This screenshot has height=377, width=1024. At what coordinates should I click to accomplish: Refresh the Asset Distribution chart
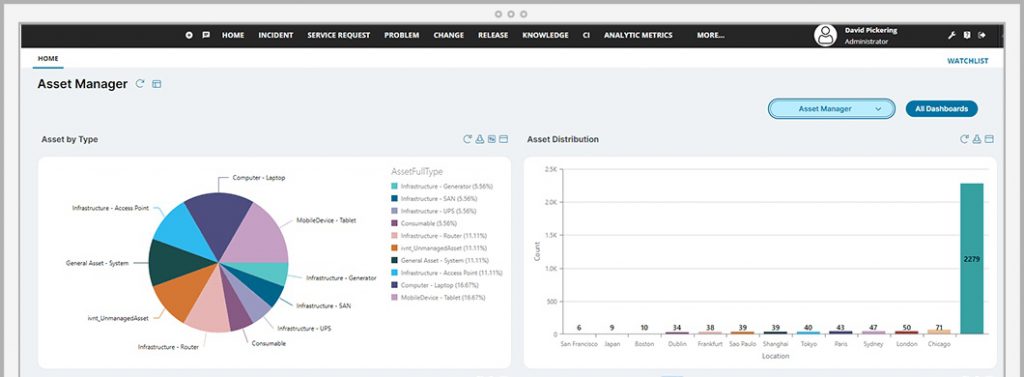pos(965,139)
